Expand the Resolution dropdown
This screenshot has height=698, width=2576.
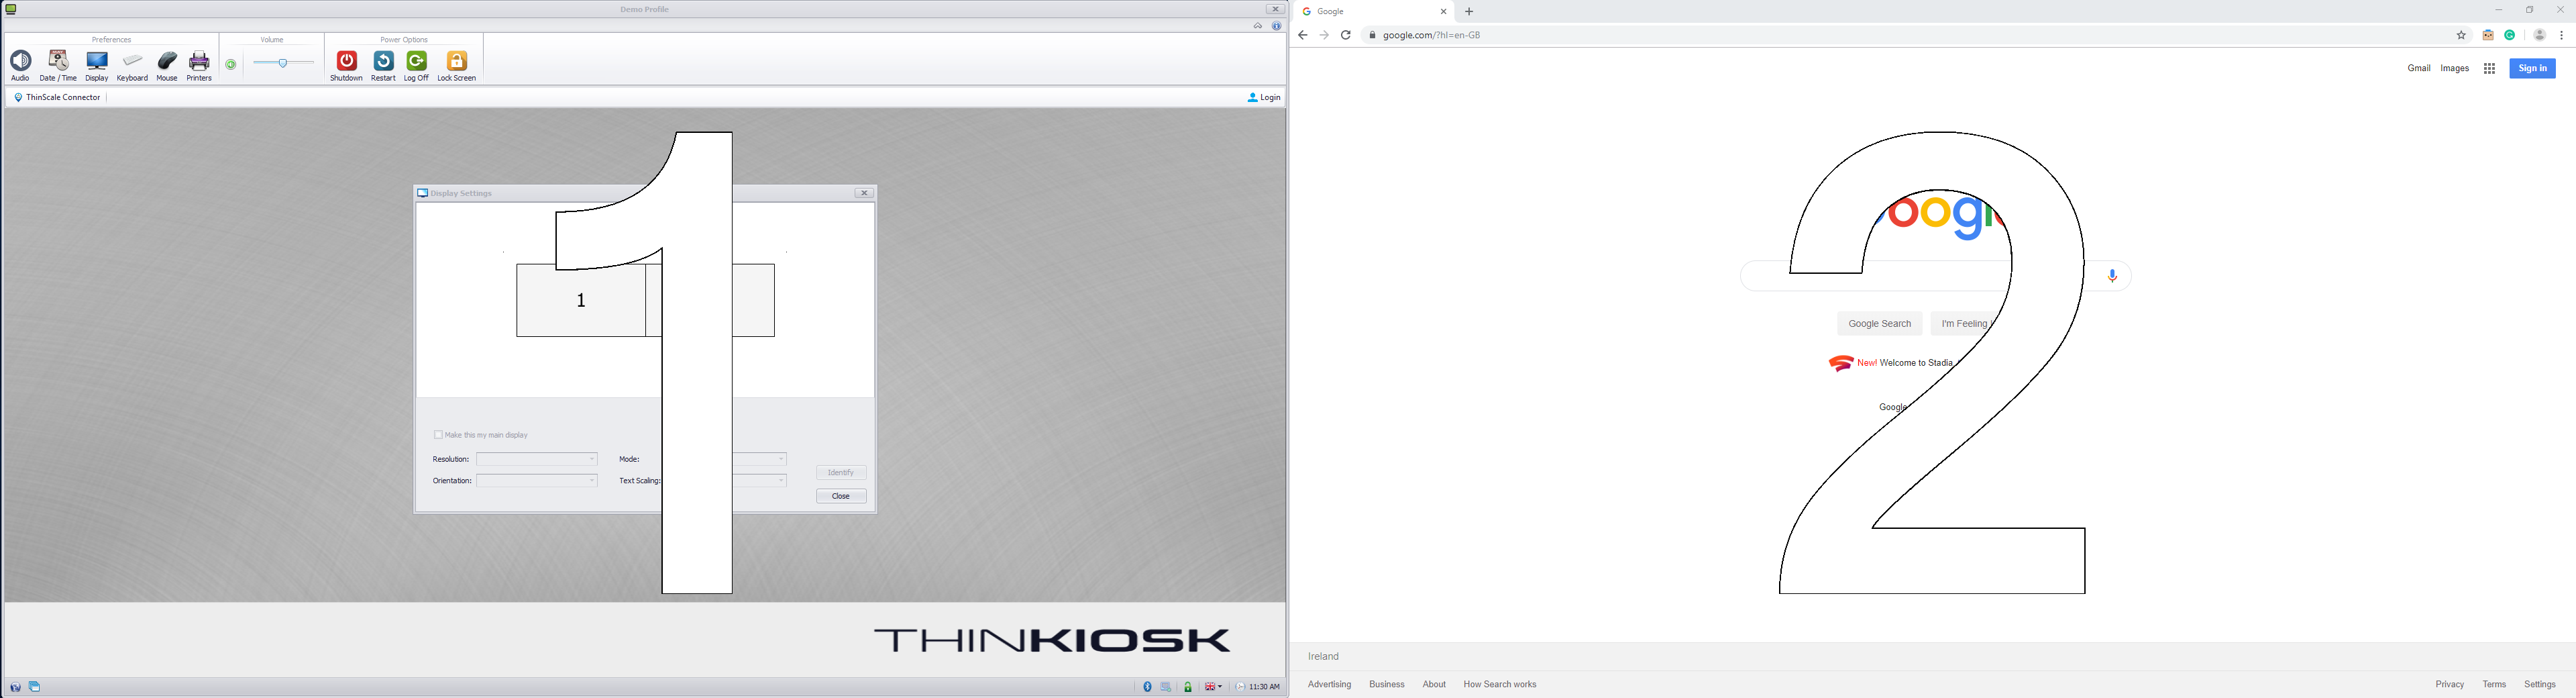(537, 459)
